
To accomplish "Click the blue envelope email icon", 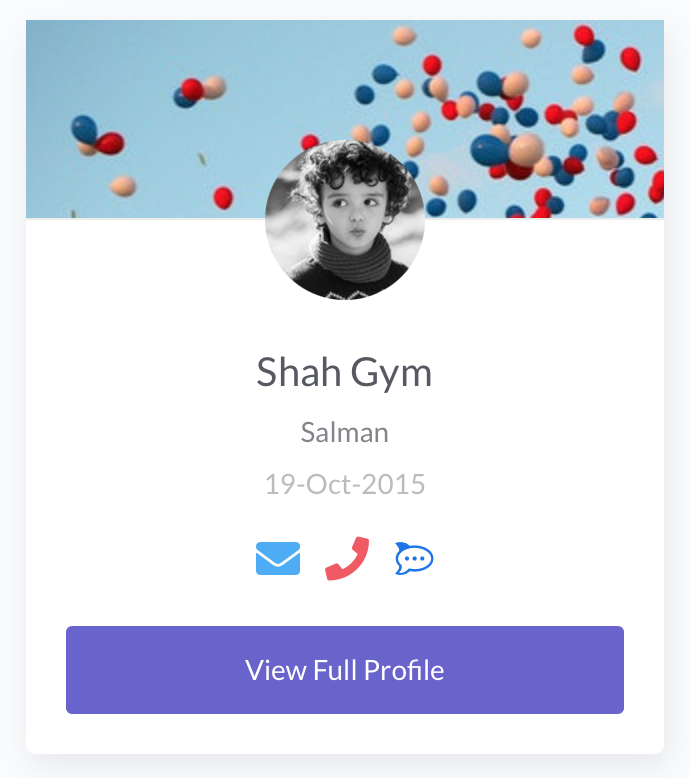I will [278, 558].
